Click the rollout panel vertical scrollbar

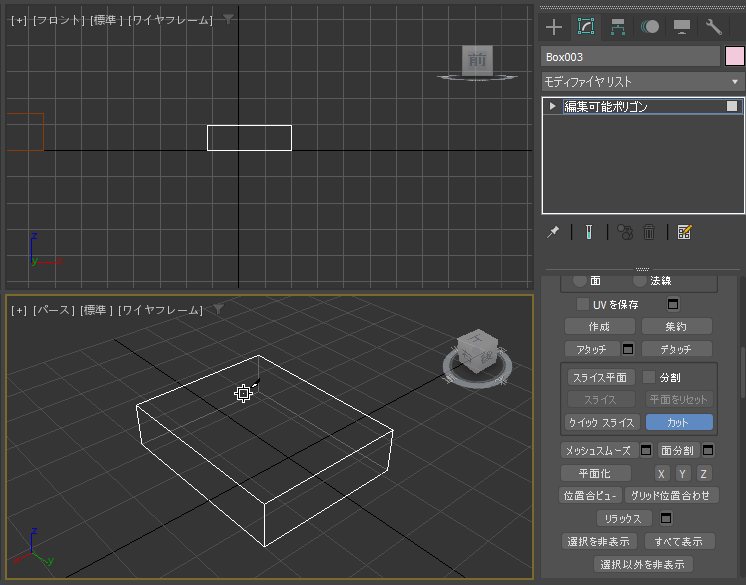click(x=743, y=371)
